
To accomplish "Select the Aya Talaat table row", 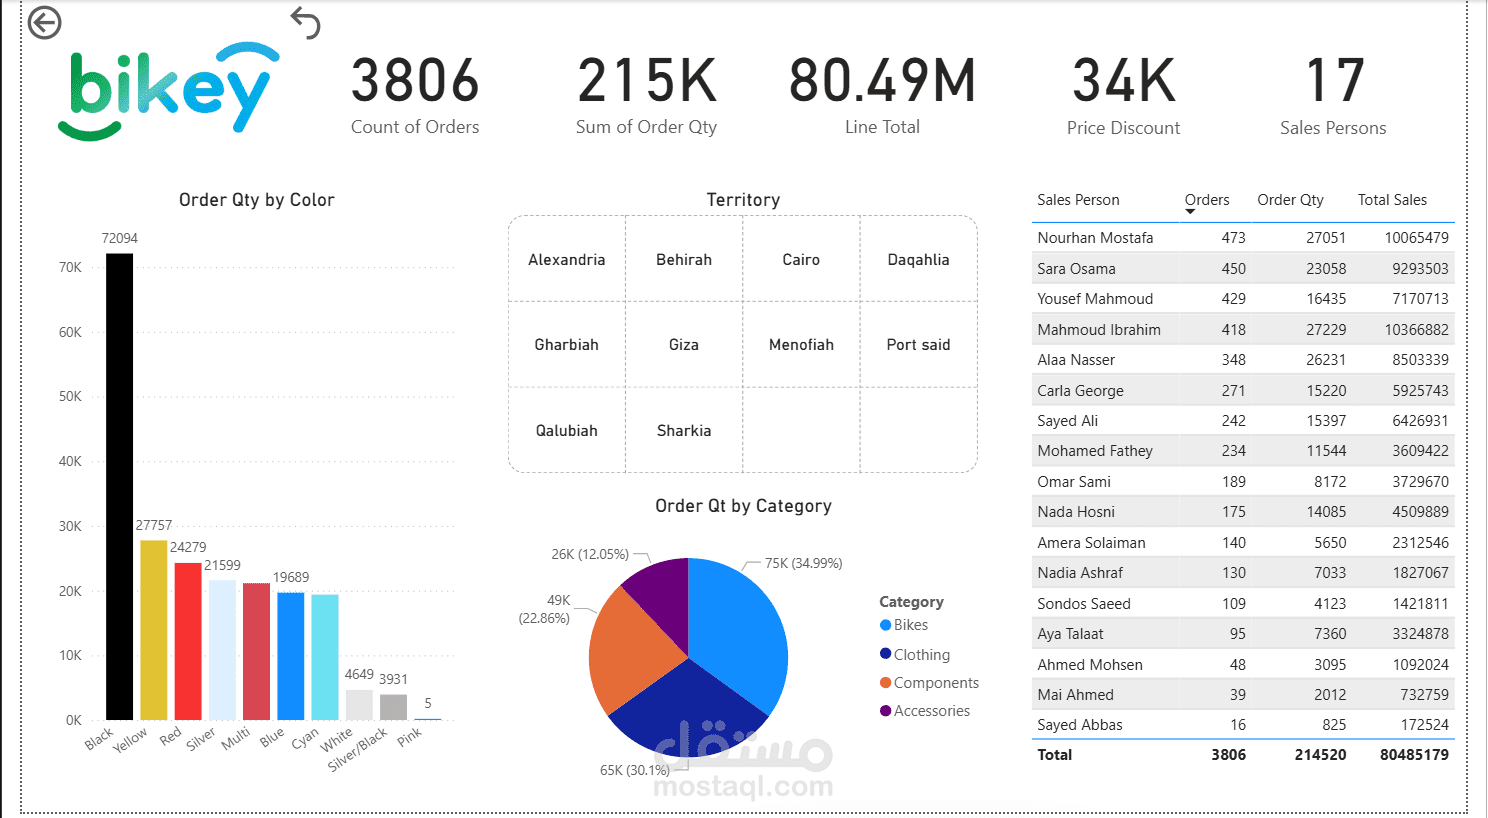I will [1243, 634].
